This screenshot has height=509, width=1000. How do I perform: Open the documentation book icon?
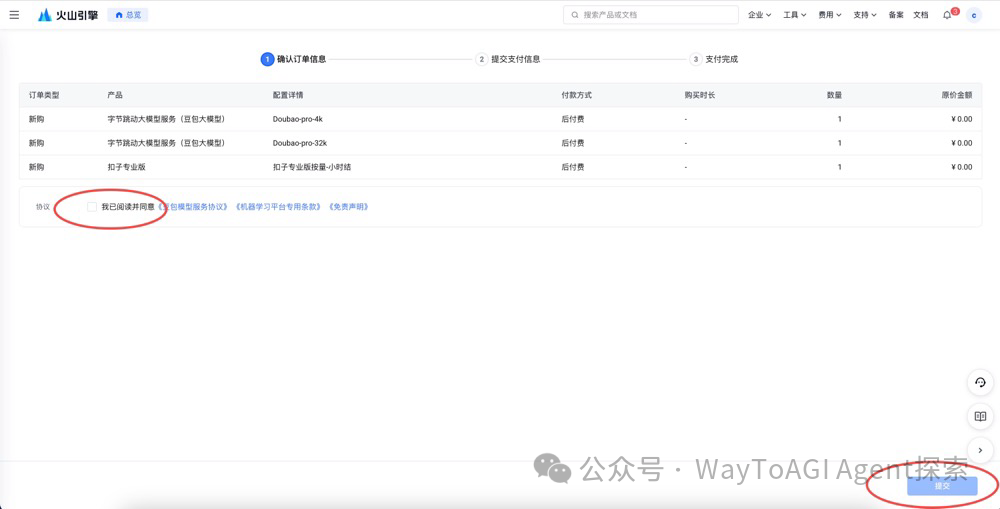pyautogui.click(x=980, y=417)
